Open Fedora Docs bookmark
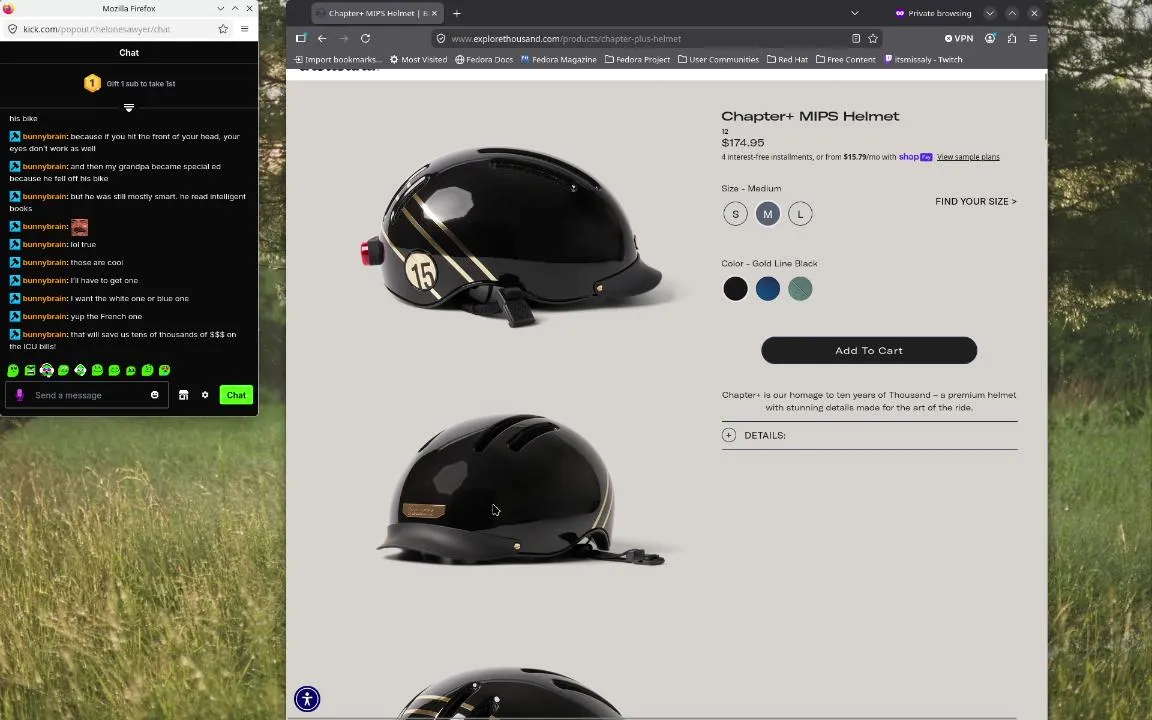Screen dimensions: 1152x720 (x=484, y=60)
